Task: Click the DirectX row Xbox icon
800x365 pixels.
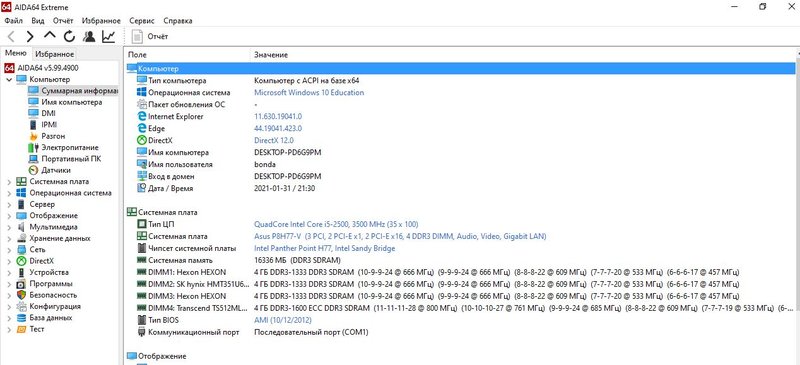Action: coord(142,140)
